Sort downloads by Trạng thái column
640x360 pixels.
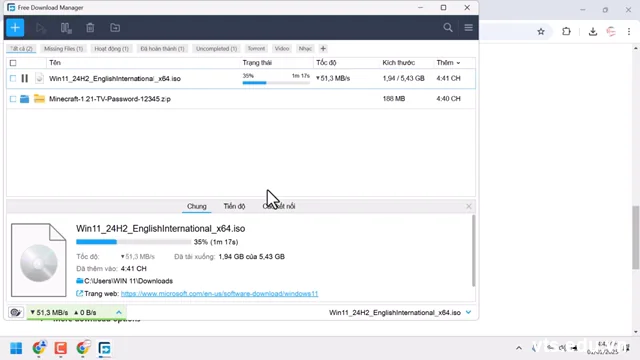257,62
